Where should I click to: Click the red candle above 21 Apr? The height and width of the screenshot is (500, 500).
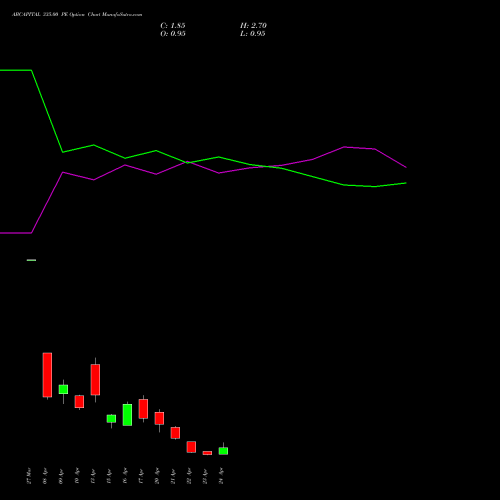[x=175, y=433]
